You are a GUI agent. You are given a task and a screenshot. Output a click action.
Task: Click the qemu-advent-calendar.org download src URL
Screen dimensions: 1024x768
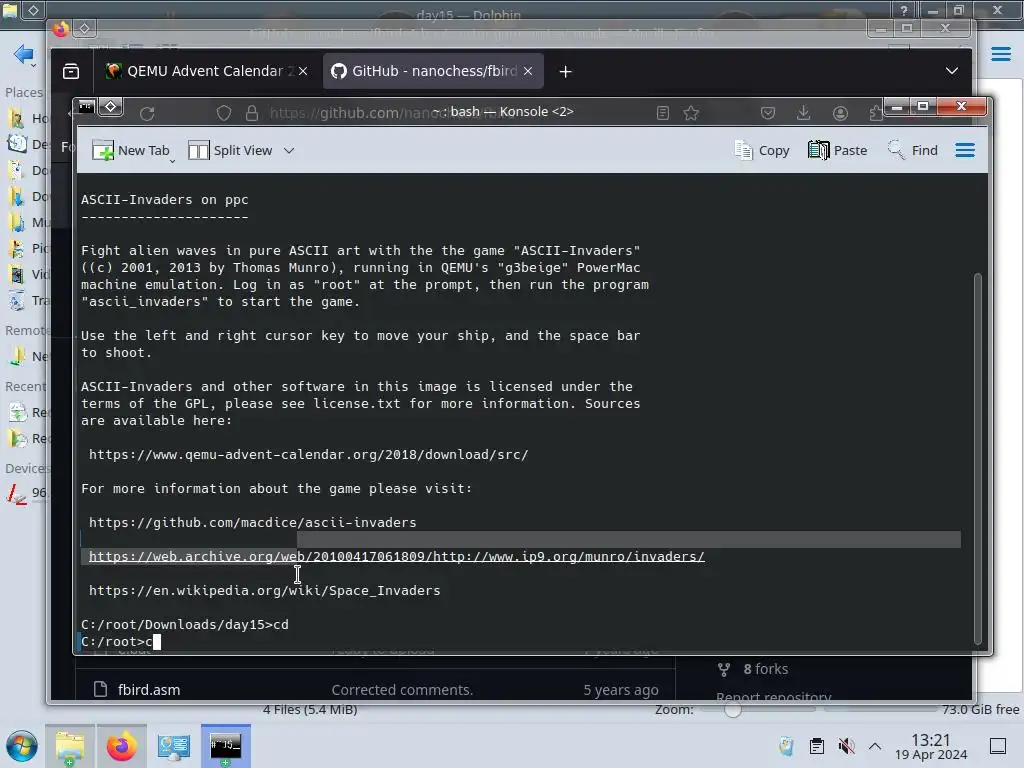308,455
